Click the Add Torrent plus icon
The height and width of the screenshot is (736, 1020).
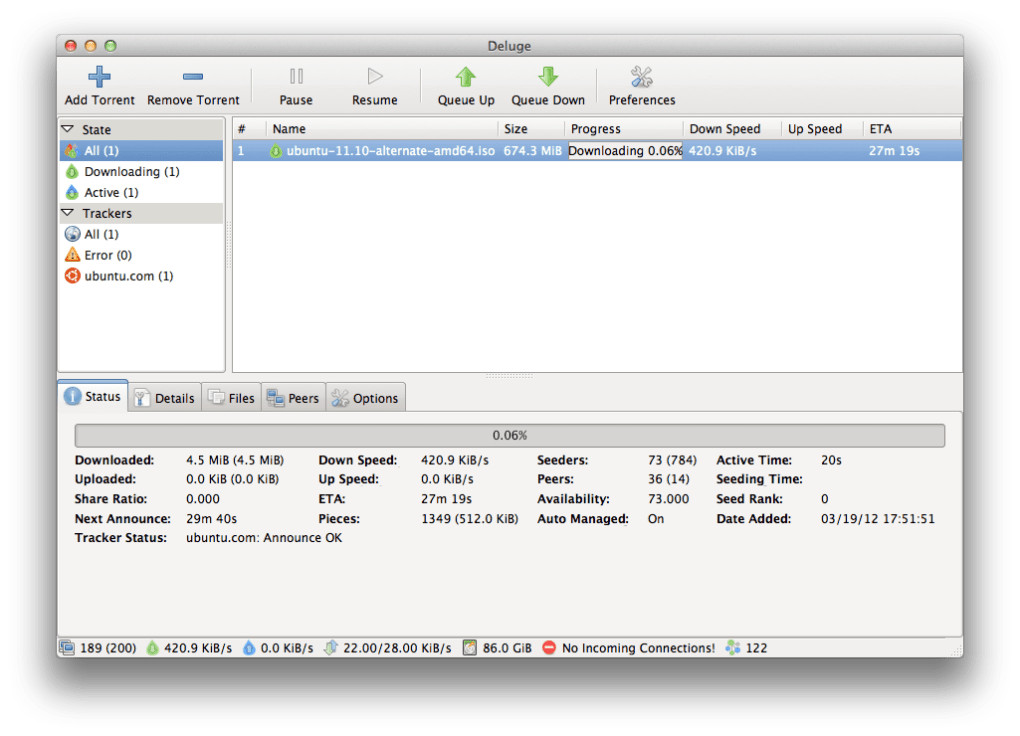[x=99, y=76]
